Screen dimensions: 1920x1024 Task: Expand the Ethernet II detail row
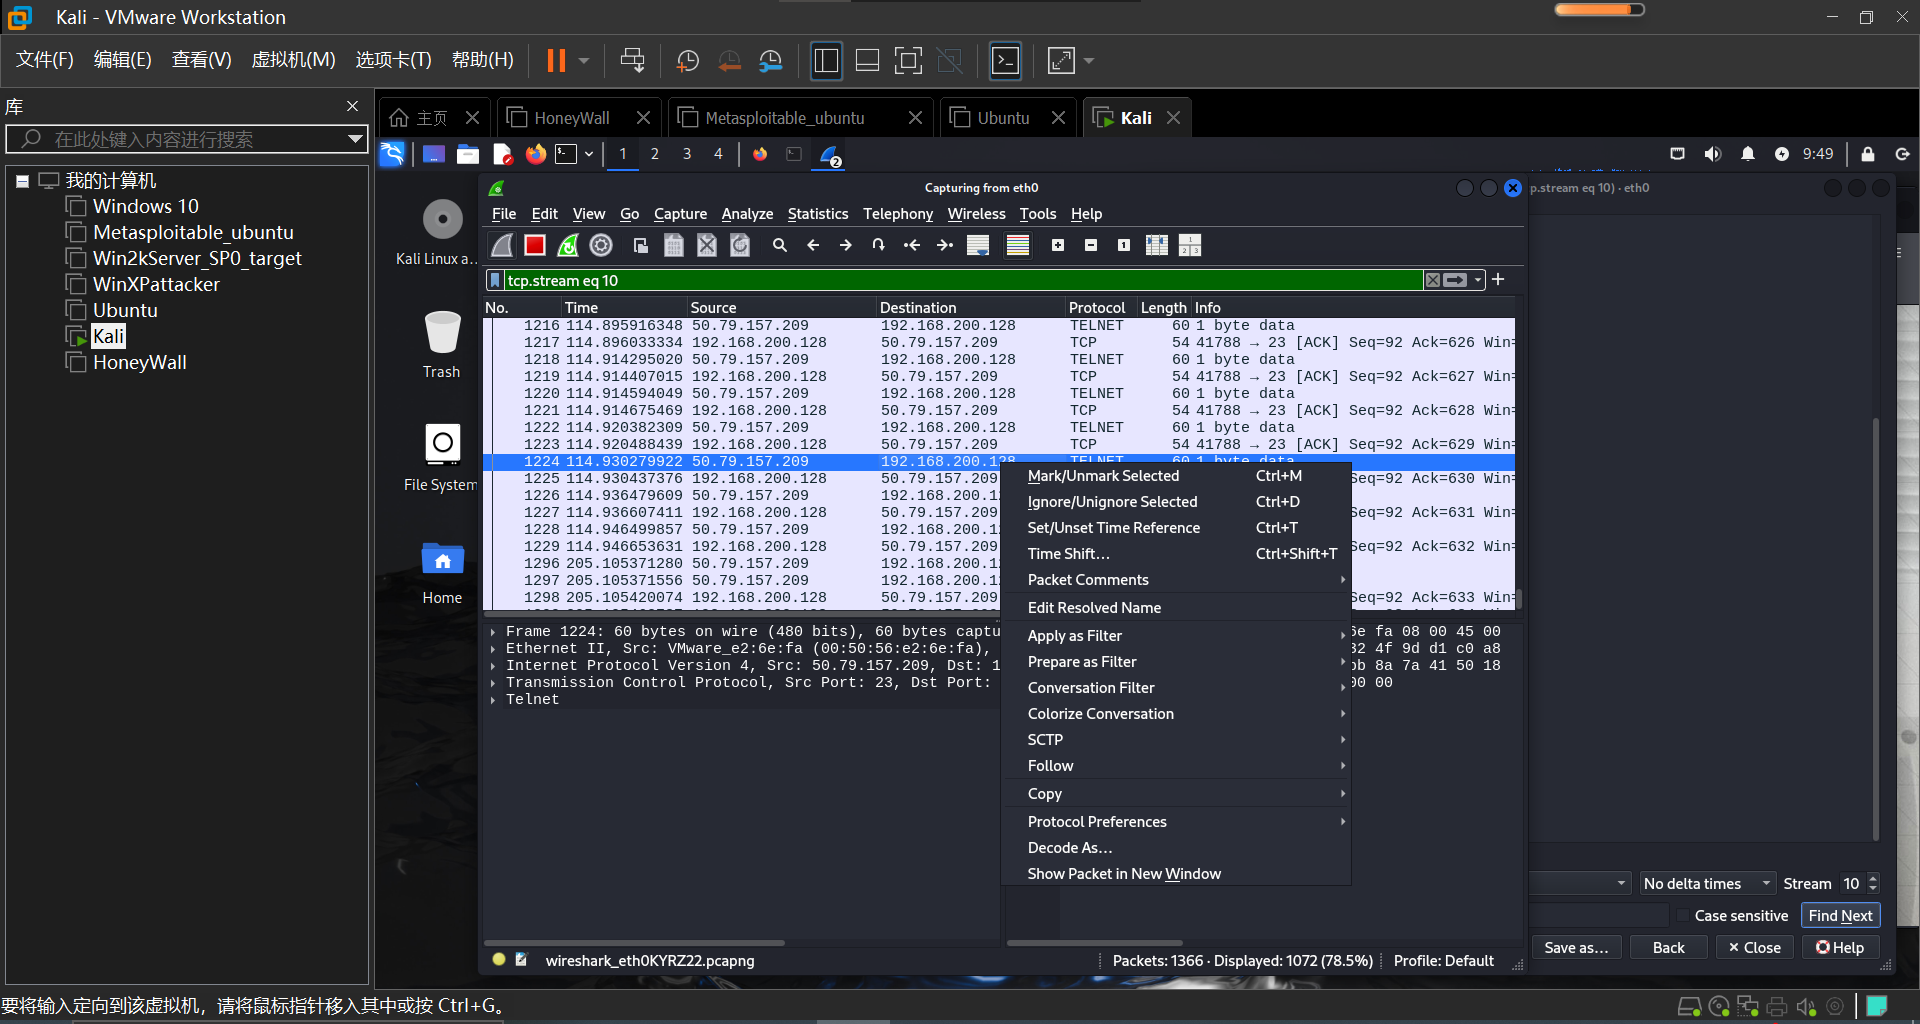pos(493,649)
